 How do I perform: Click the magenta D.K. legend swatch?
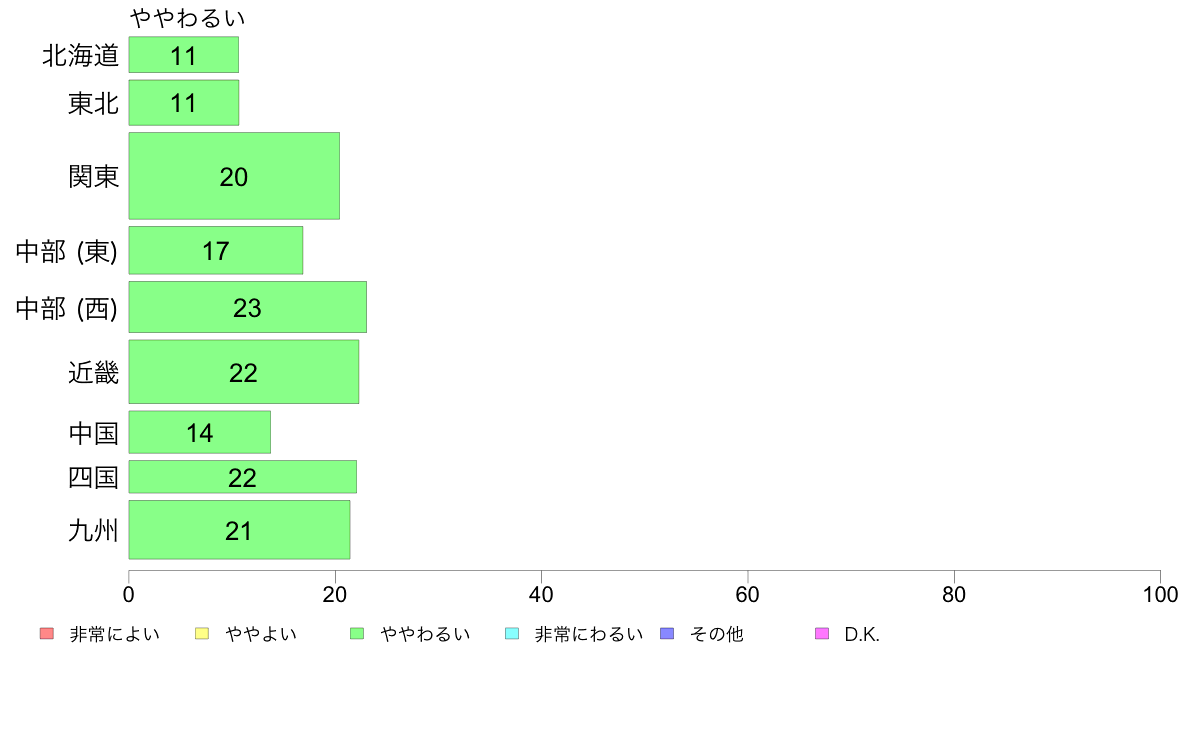(822, 634)
